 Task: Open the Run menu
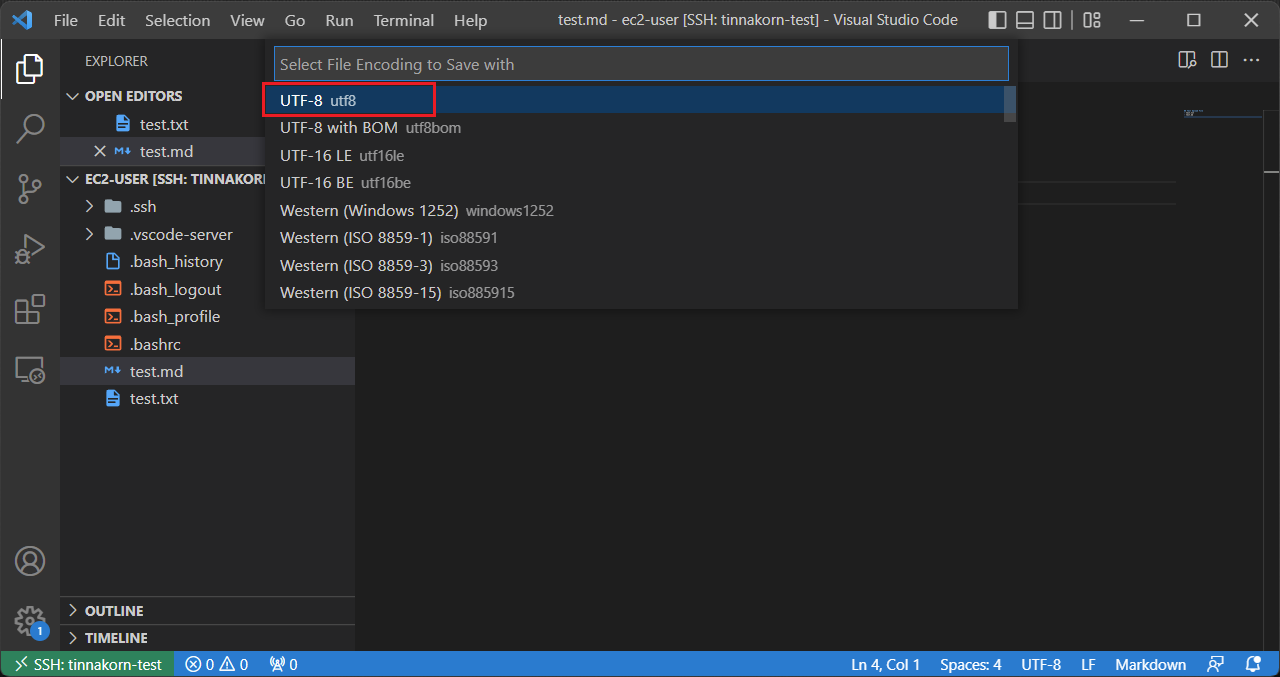[339, 20]
